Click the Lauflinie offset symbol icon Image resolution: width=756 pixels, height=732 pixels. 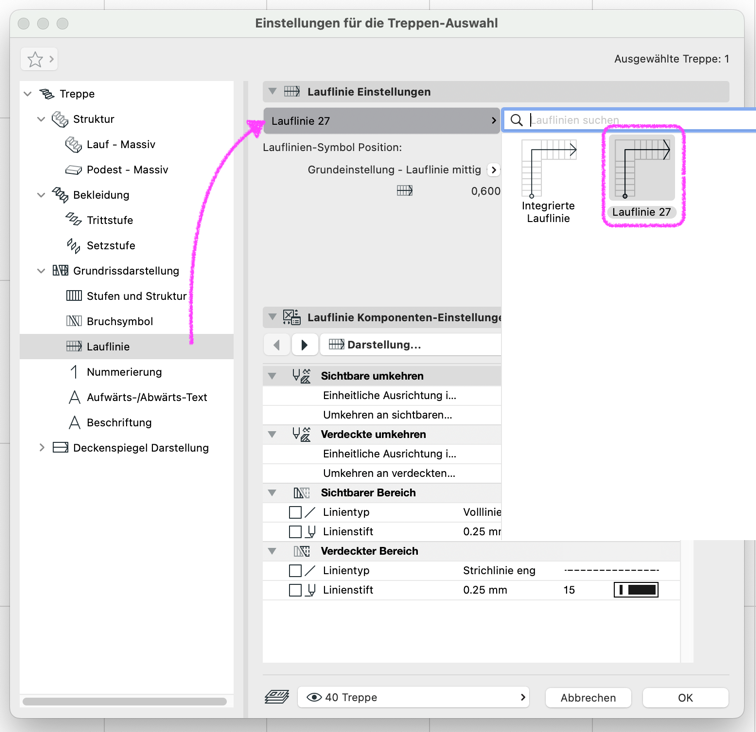click(x=405, y=191)
